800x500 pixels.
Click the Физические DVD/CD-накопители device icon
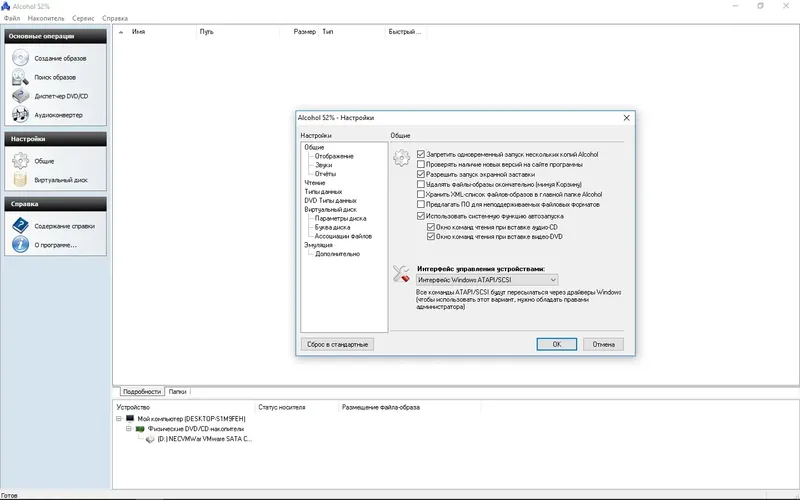[x=140, y=429]
